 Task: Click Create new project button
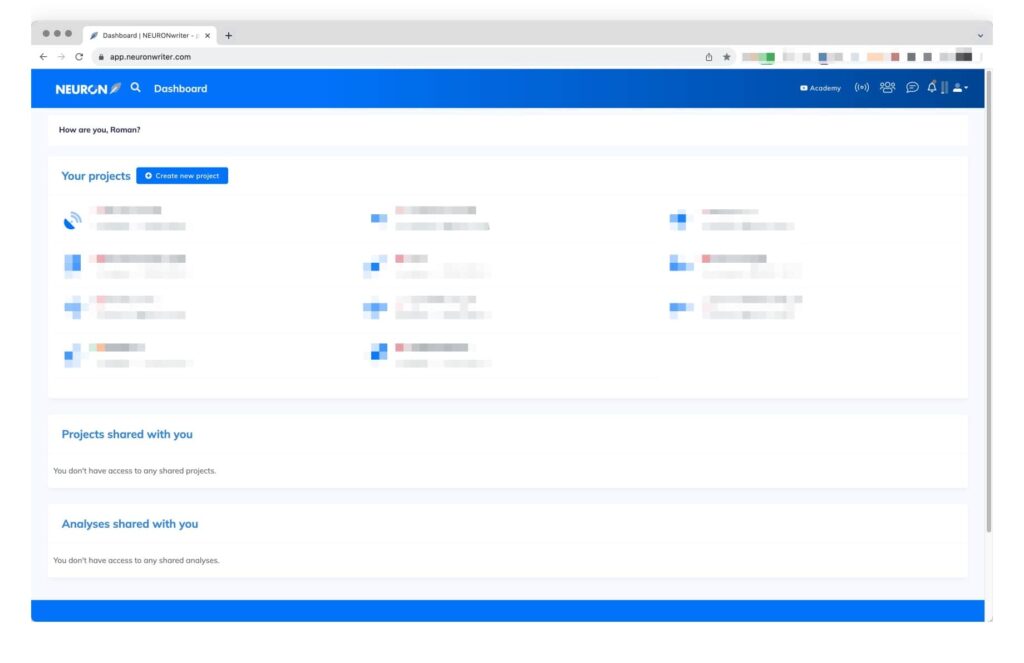[x=182, y=176]
